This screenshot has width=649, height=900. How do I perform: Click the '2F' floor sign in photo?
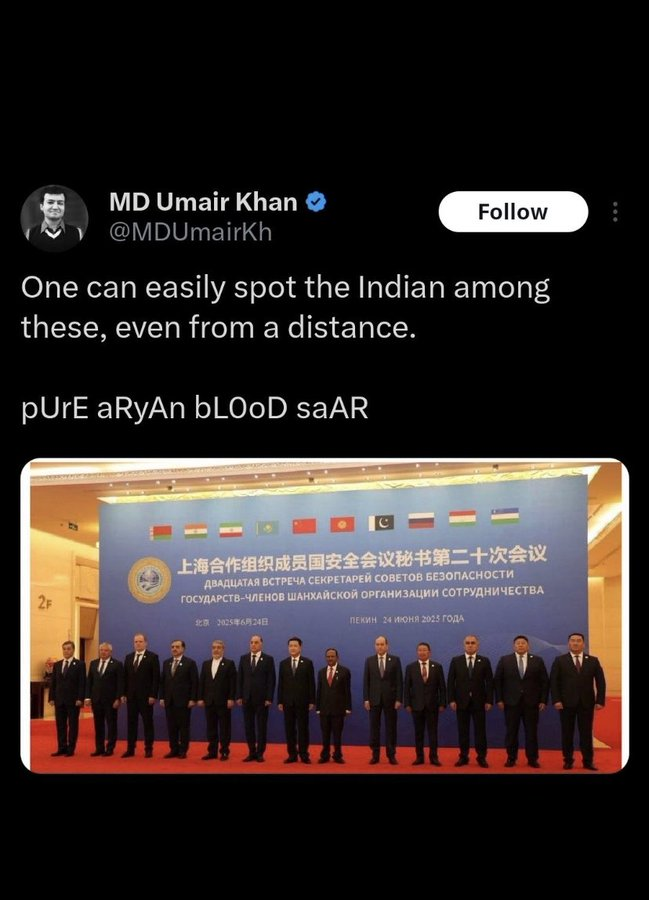[x=45, y=602]
